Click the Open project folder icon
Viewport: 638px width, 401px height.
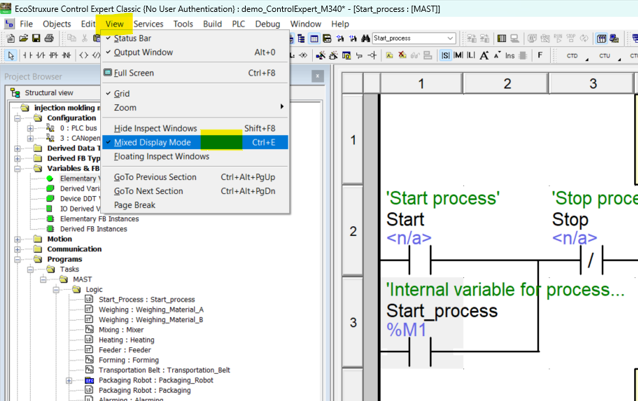(23, 38)
